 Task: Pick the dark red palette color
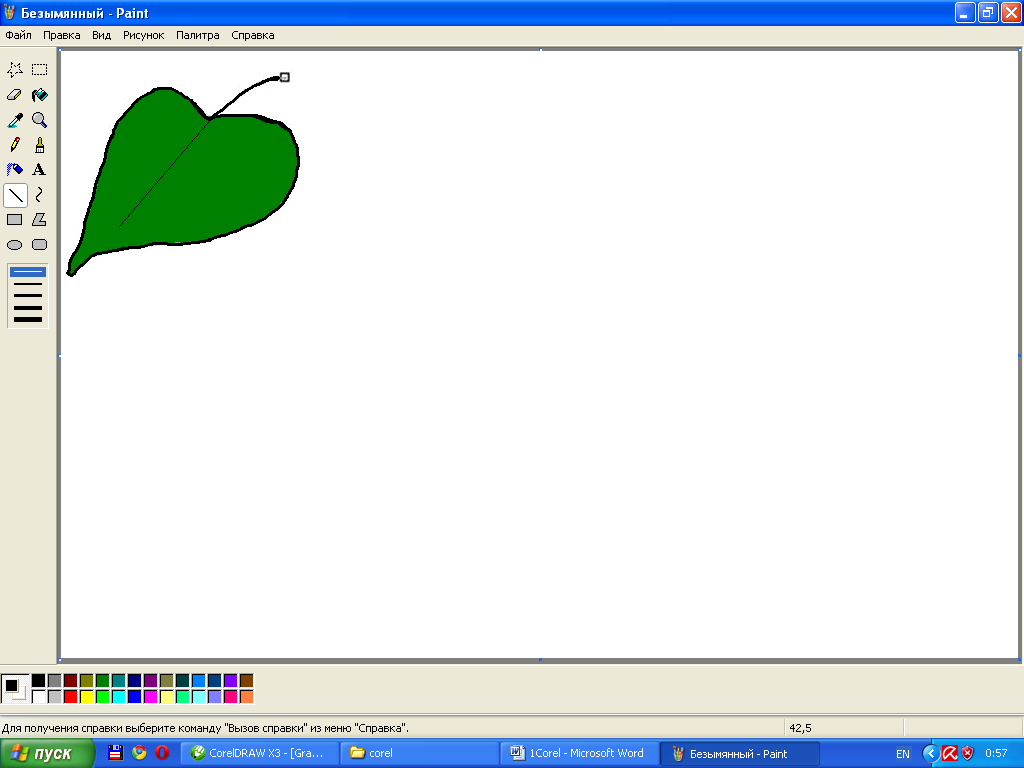(71, 680)
